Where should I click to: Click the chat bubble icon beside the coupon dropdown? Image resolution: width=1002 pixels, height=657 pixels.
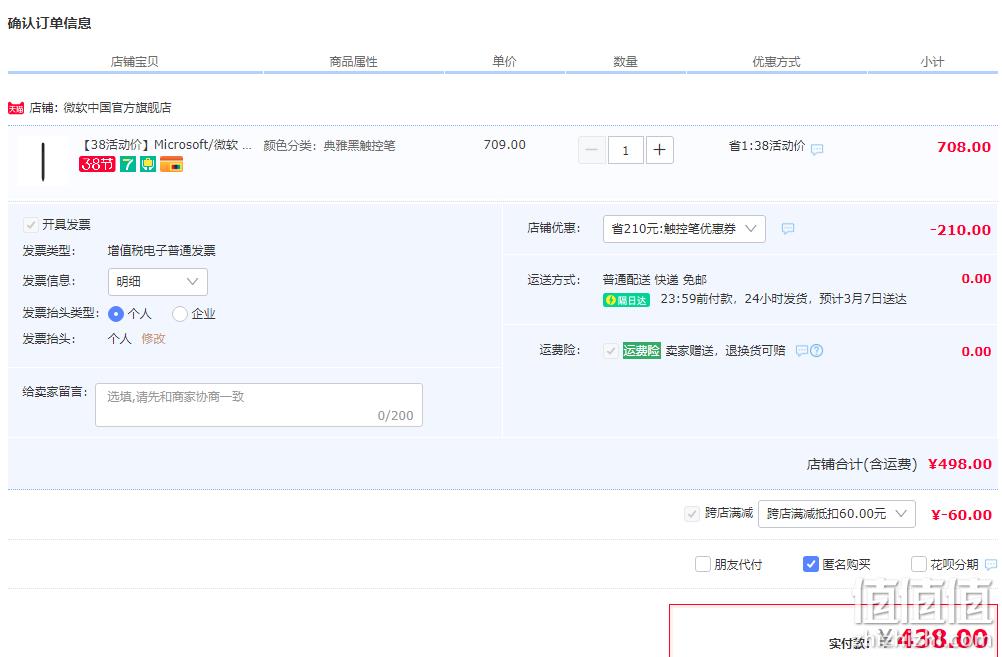(x=788, y=228)
